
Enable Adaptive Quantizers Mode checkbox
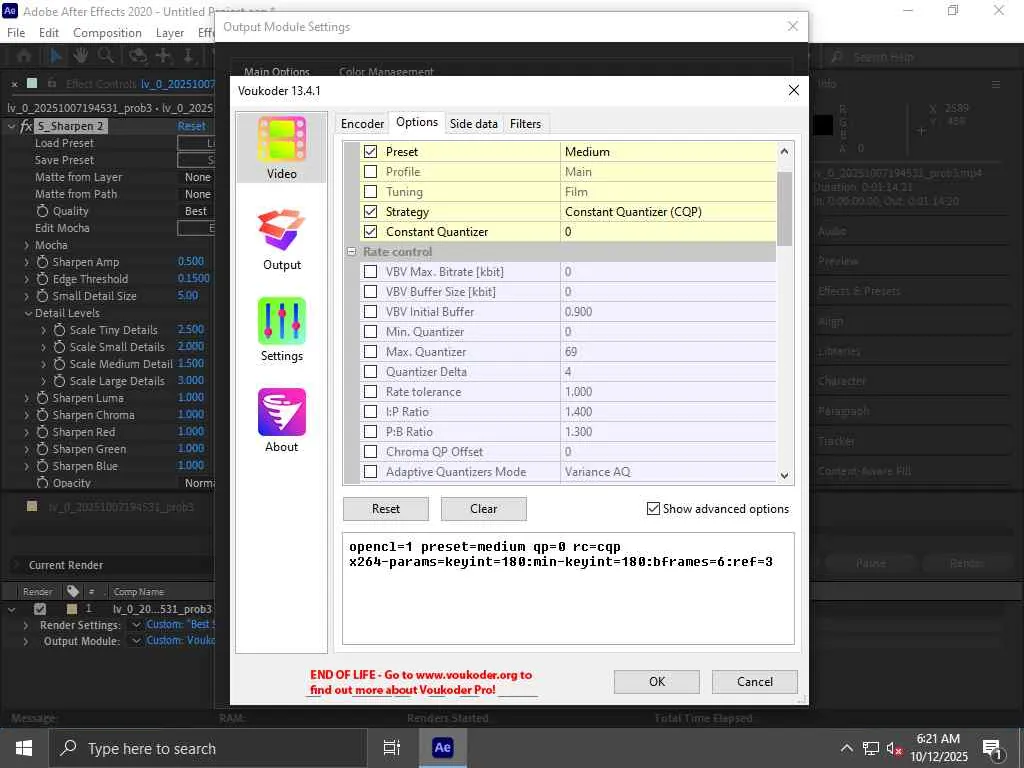coord(370,472)
